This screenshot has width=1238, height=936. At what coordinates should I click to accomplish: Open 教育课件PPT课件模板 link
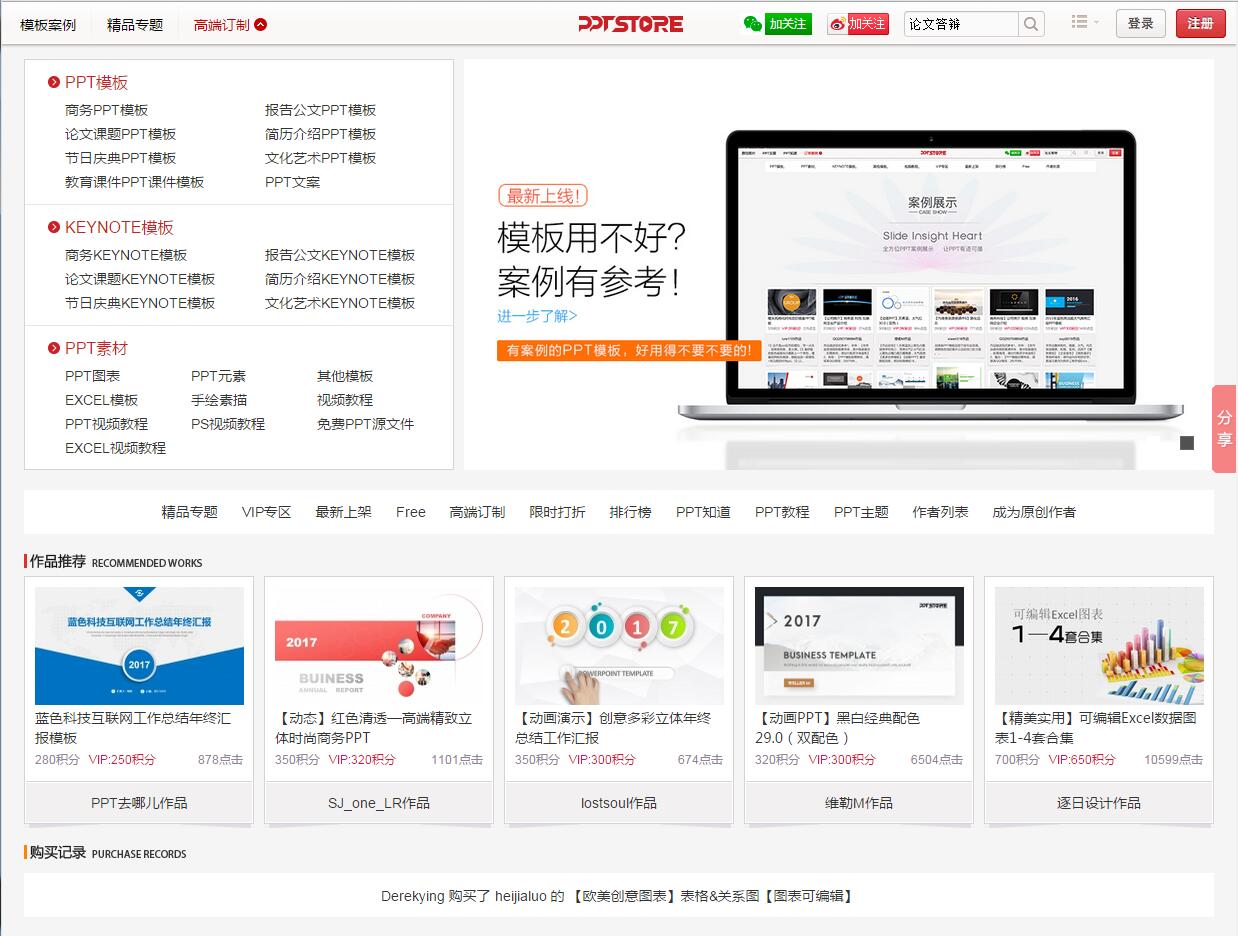pos(135,182)
